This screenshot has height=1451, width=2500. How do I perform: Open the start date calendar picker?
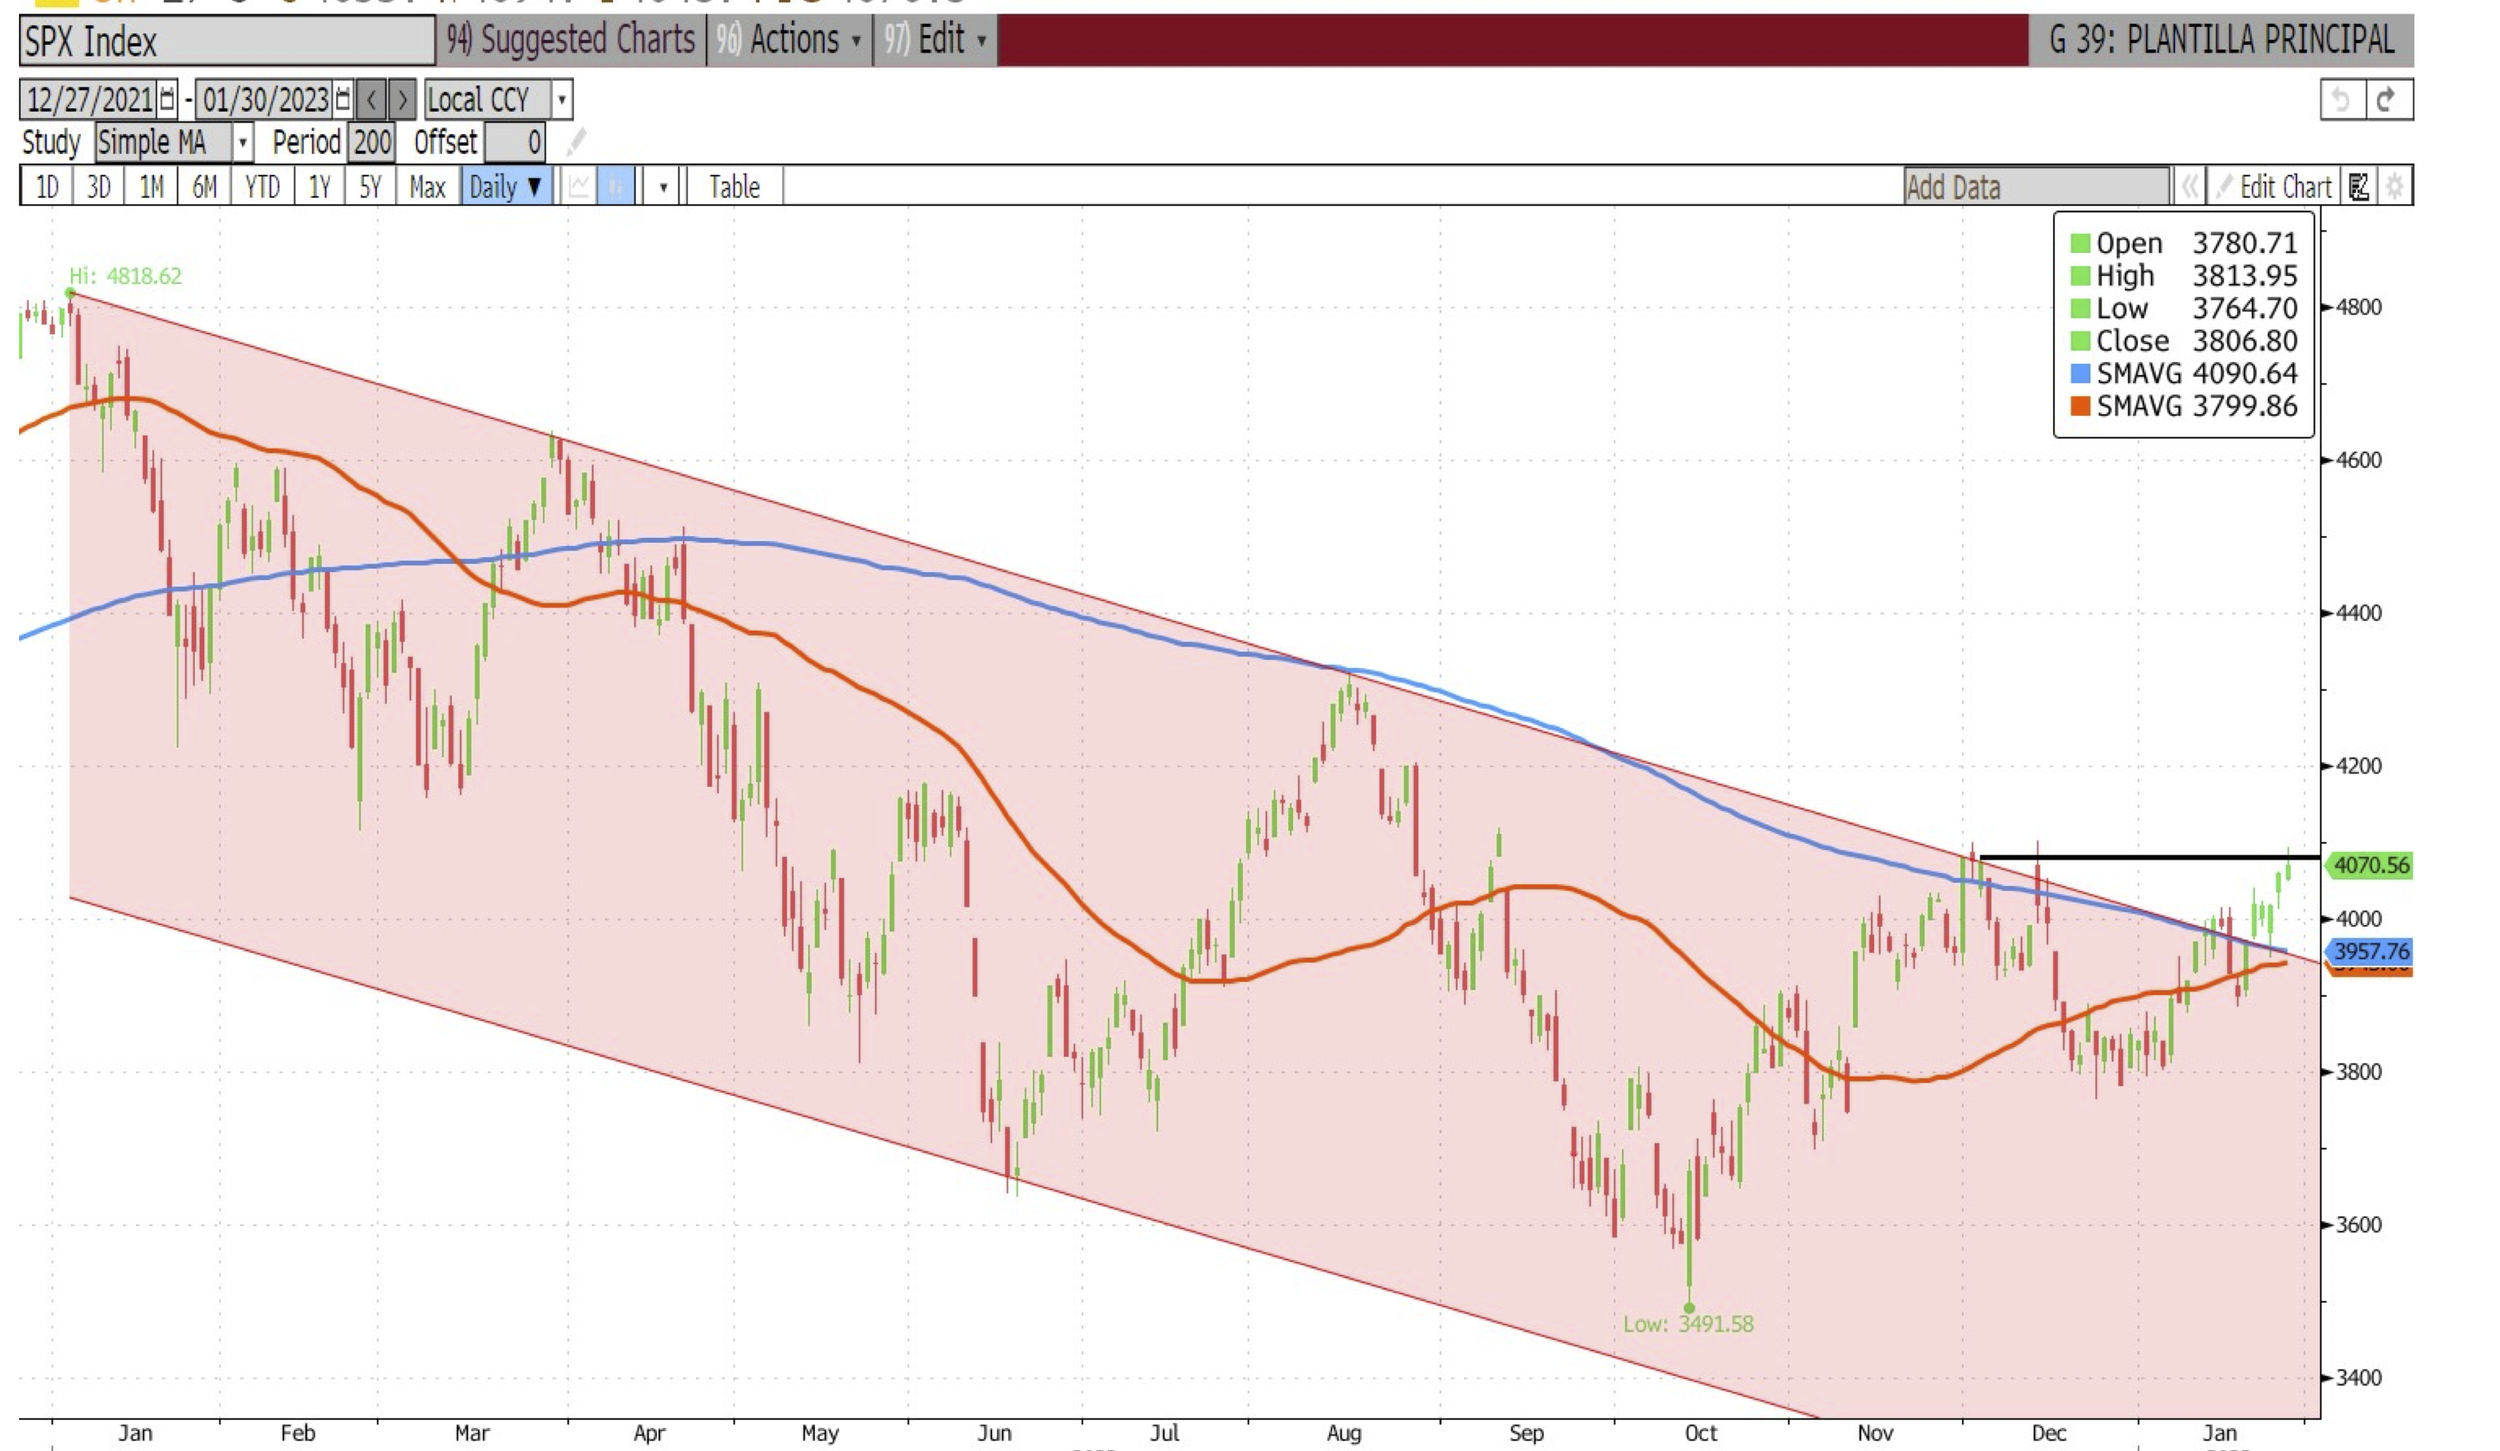tap(167, 100)
